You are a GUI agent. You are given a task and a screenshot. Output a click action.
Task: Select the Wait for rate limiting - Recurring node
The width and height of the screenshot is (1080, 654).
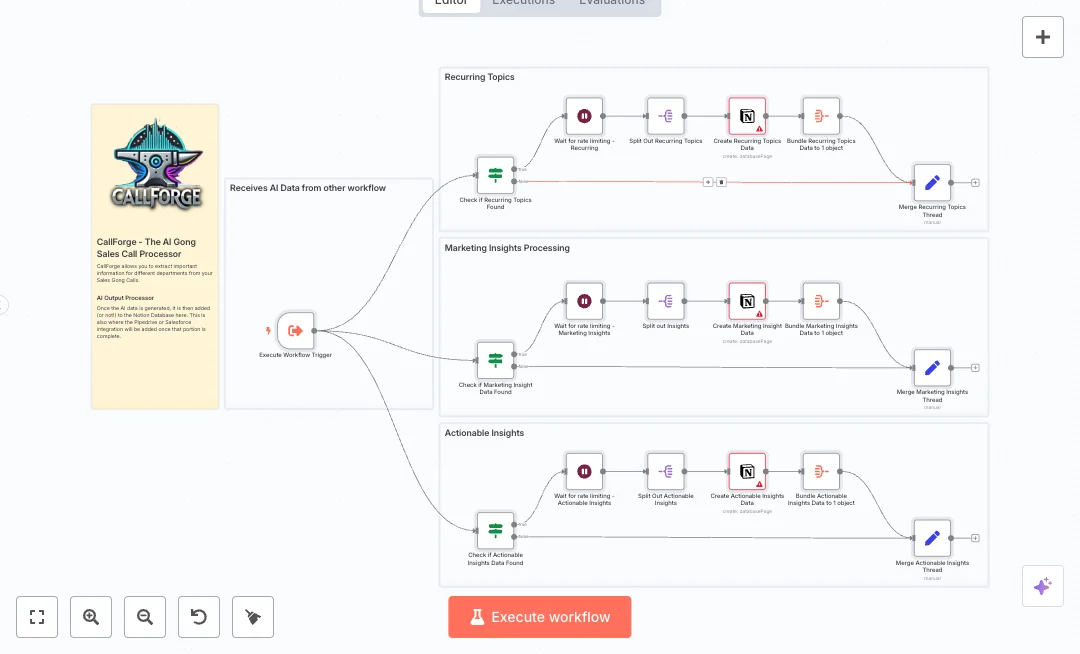584,116
